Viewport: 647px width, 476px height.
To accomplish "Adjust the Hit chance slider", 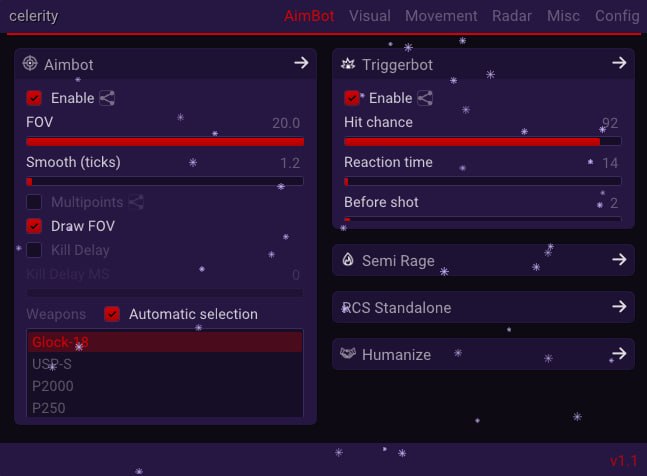I will [x=482, y=142].
